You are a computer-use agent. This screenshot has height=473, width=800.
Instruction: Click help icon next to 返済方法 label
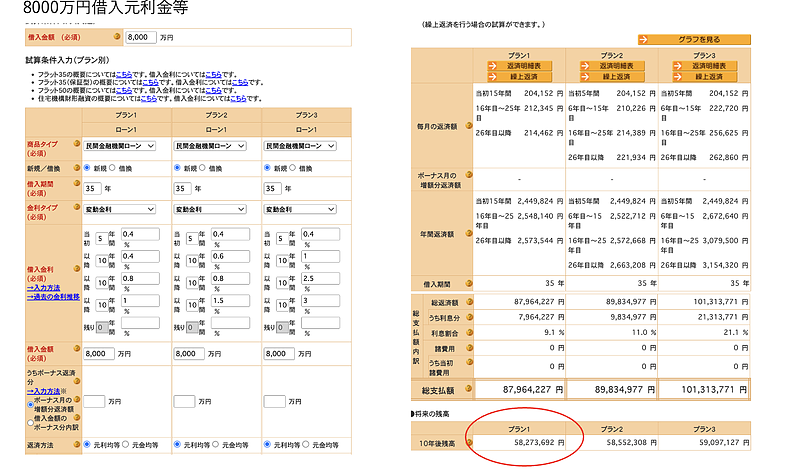click(x=78, y=444)
